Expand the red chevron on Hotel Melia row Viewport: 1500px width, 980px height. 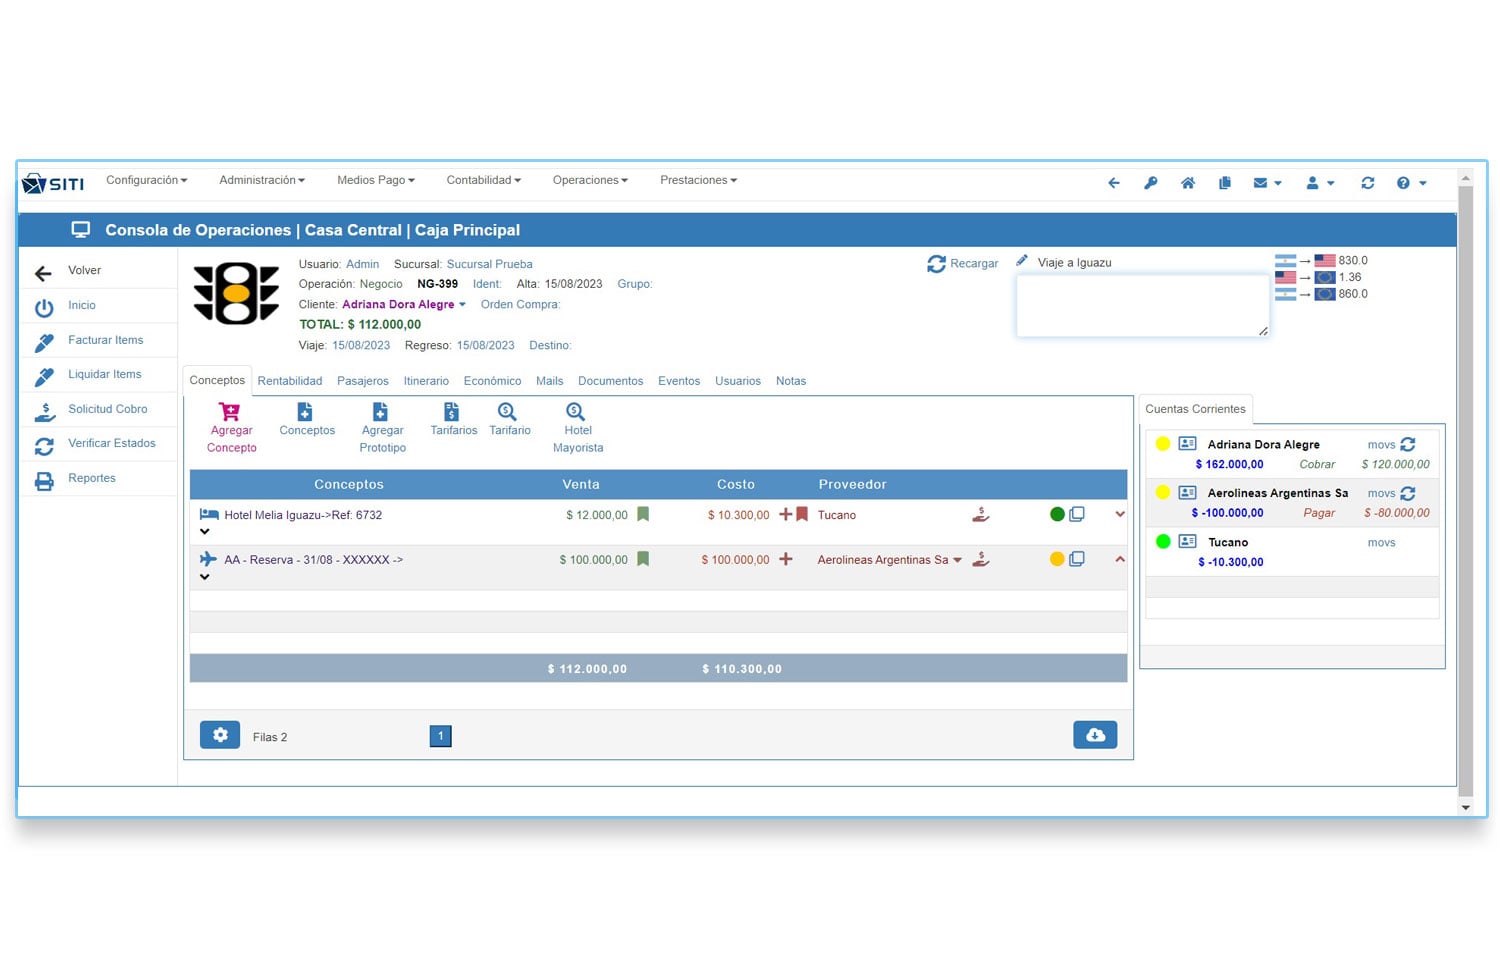(x=1120, y=514)
